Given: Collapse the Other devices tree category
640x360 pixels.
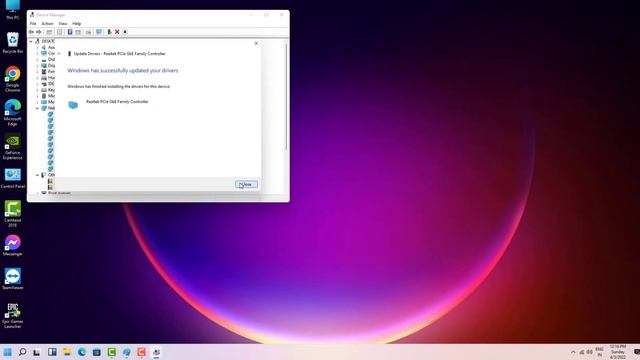Looking at the screenshot, I should (37, 175).
